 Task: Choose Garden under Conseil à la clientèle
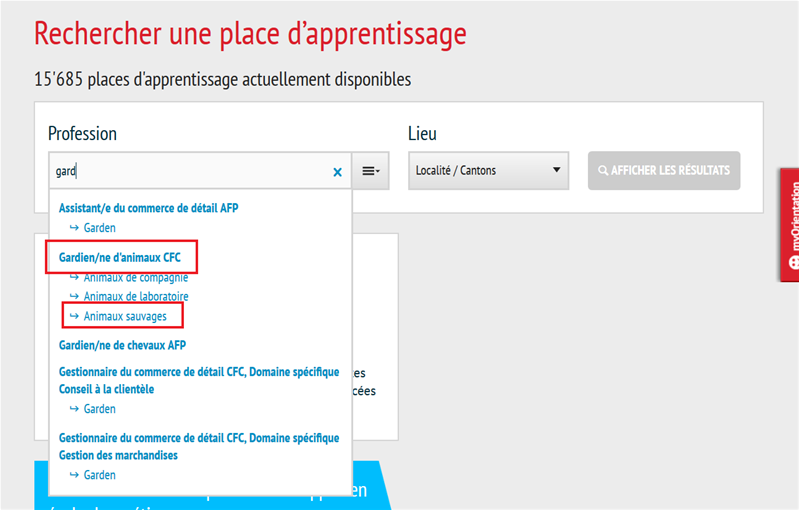(x=99, y=409)
